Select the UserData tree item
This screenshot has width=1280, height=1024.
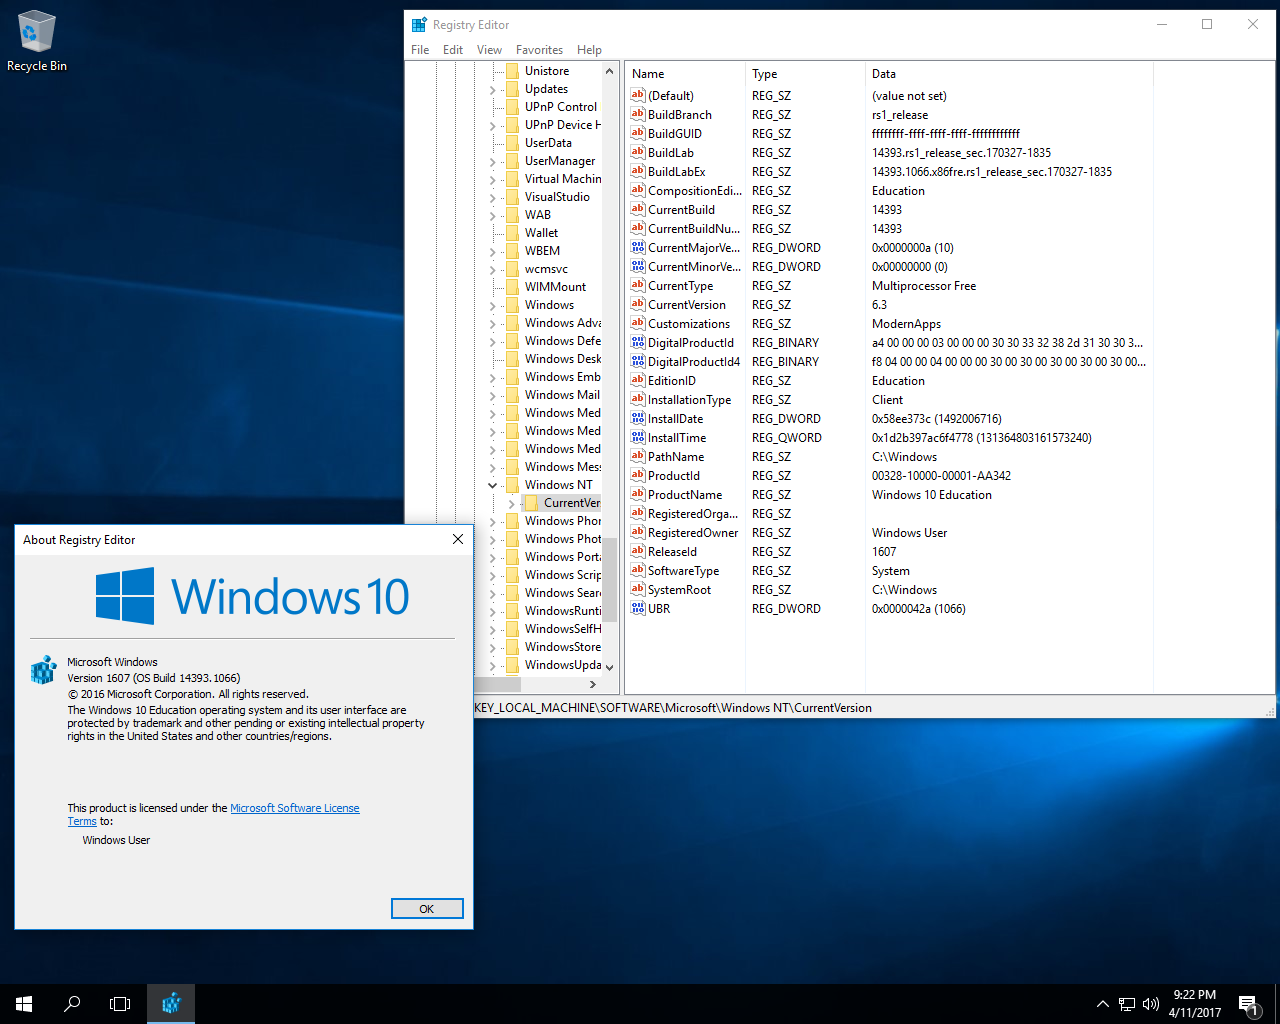point(548,143)
